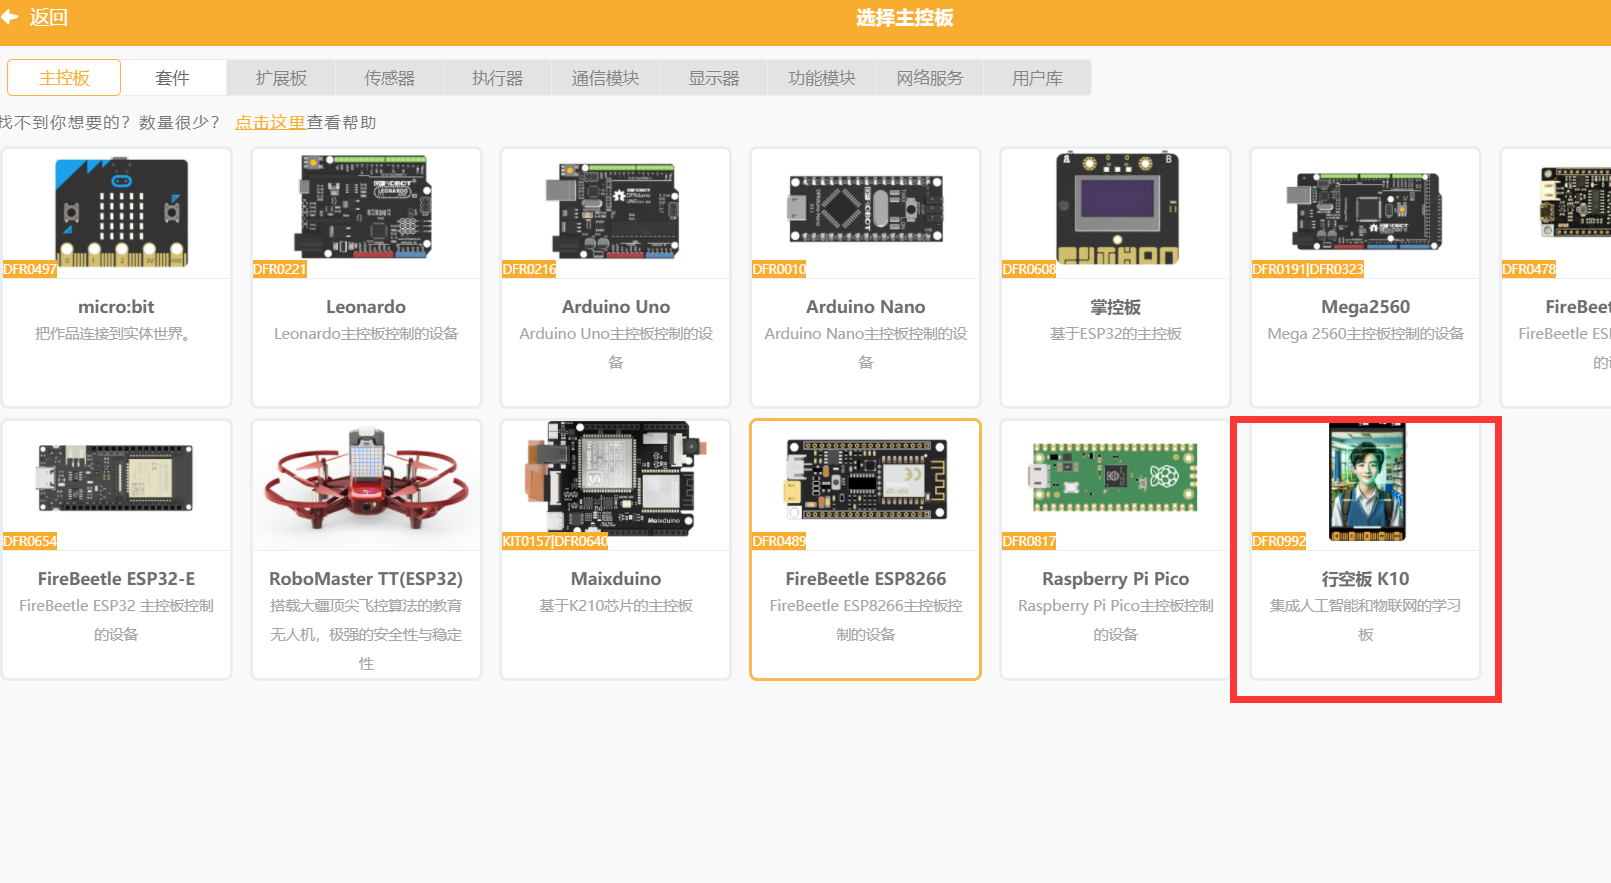Select the 显示器 tab
The width and height of the screenshot is (1611, 883).
(713, 78)
